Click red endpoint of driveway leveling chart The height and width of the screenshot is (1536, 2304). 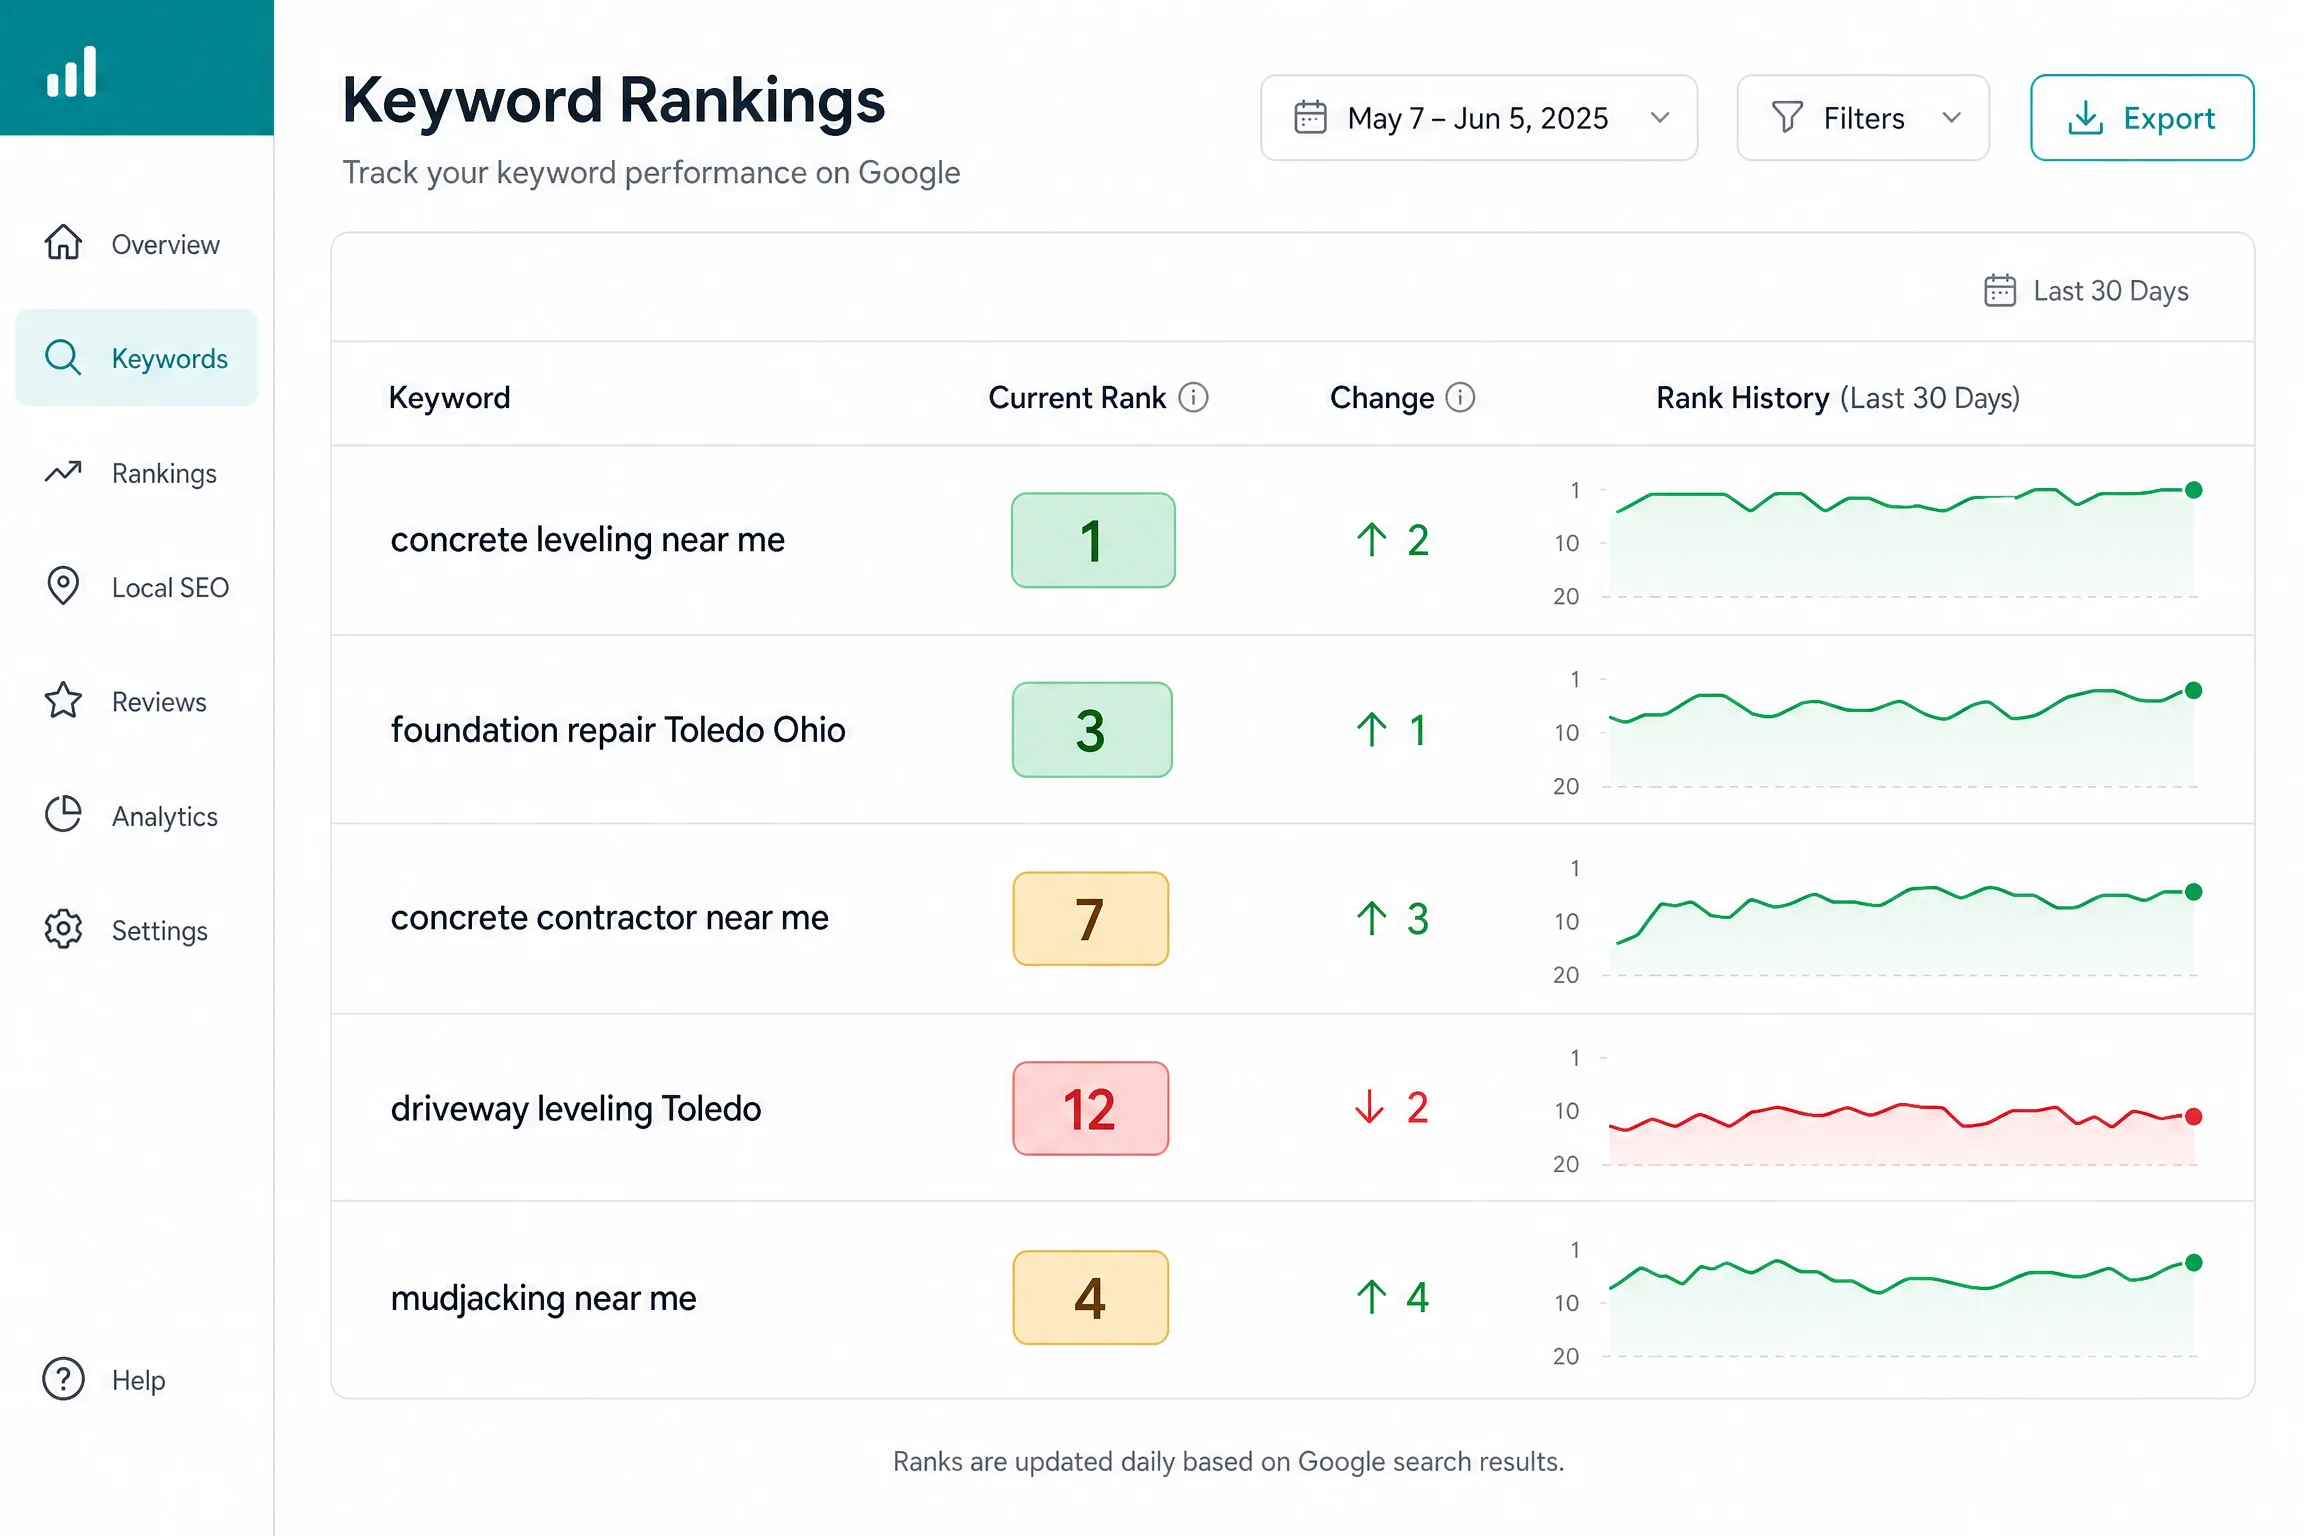[2194, 1116]
